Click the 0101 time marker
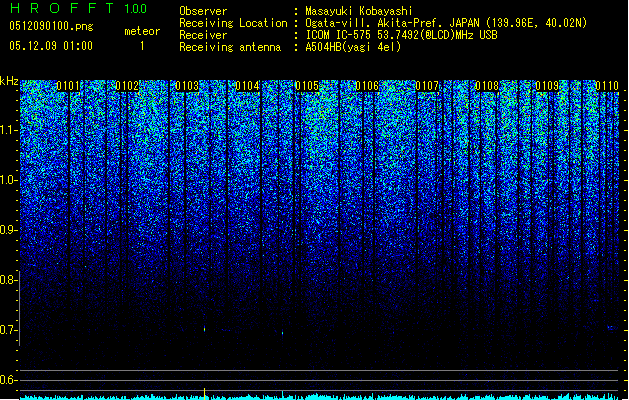 click(68, 86)
